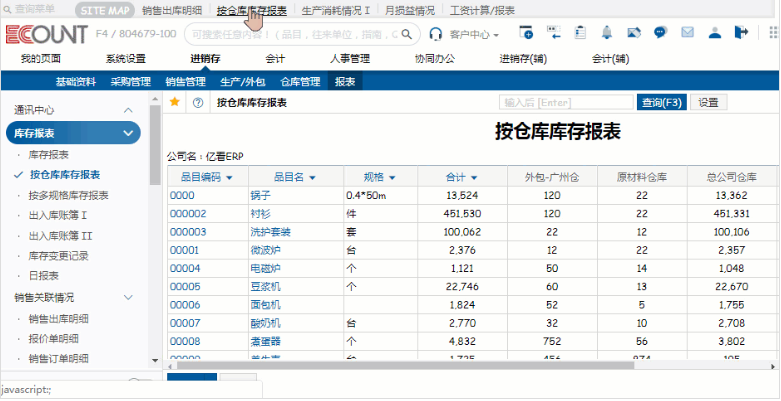Open new window icon with plus sign

(526, 32)
